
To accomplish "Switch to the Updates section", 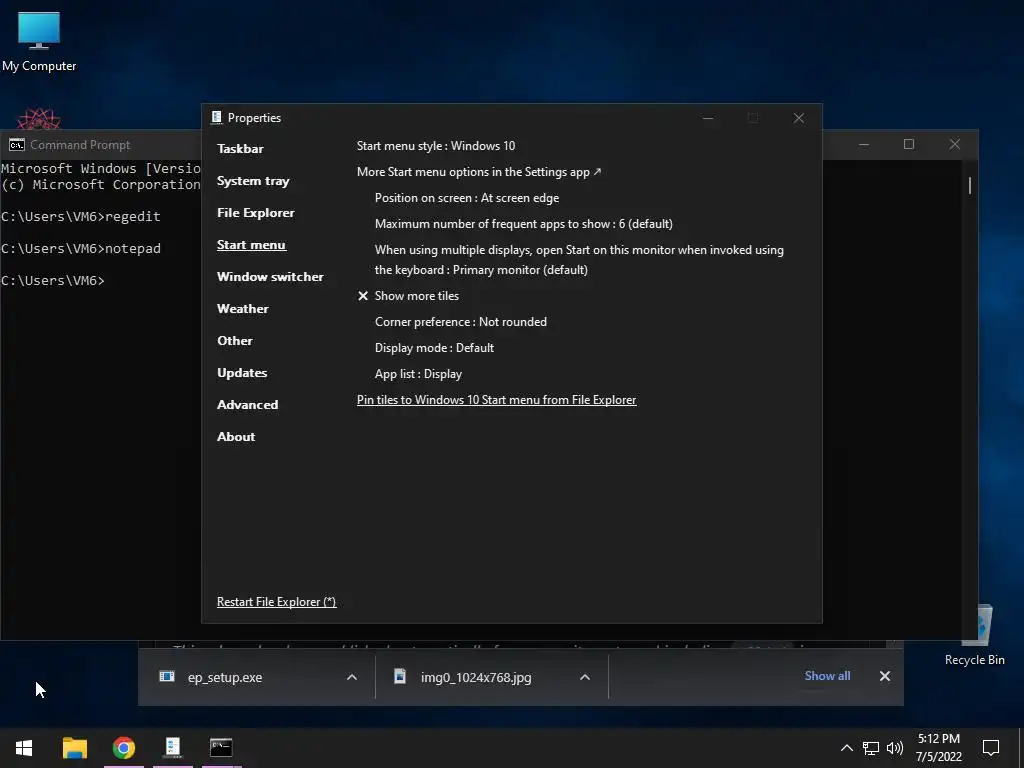I will click(x=242, y=373).
